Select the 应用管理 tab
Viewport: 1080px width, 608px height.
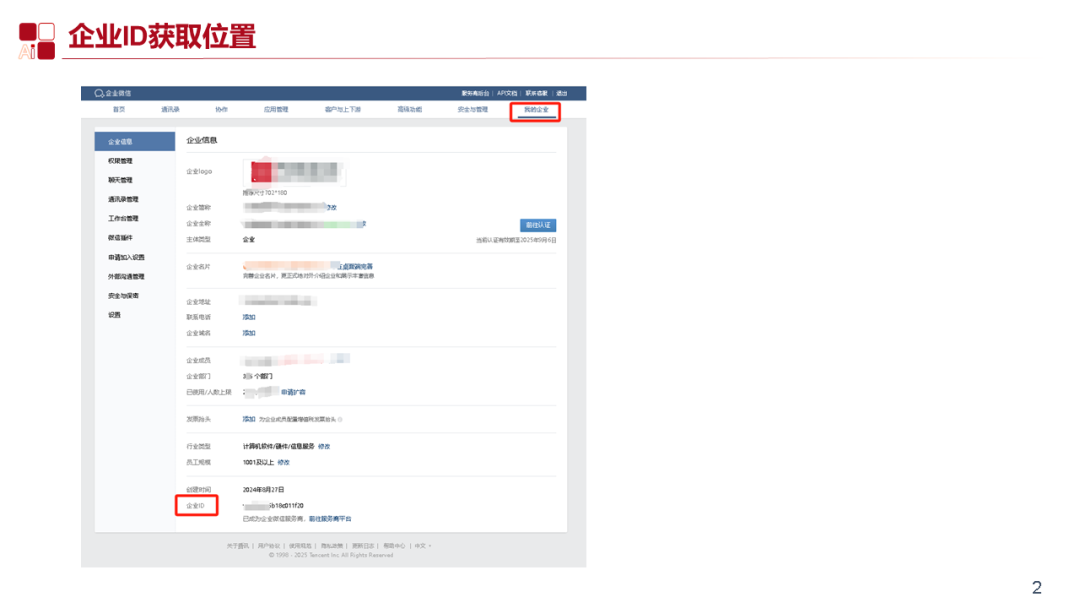click(276, 109)
